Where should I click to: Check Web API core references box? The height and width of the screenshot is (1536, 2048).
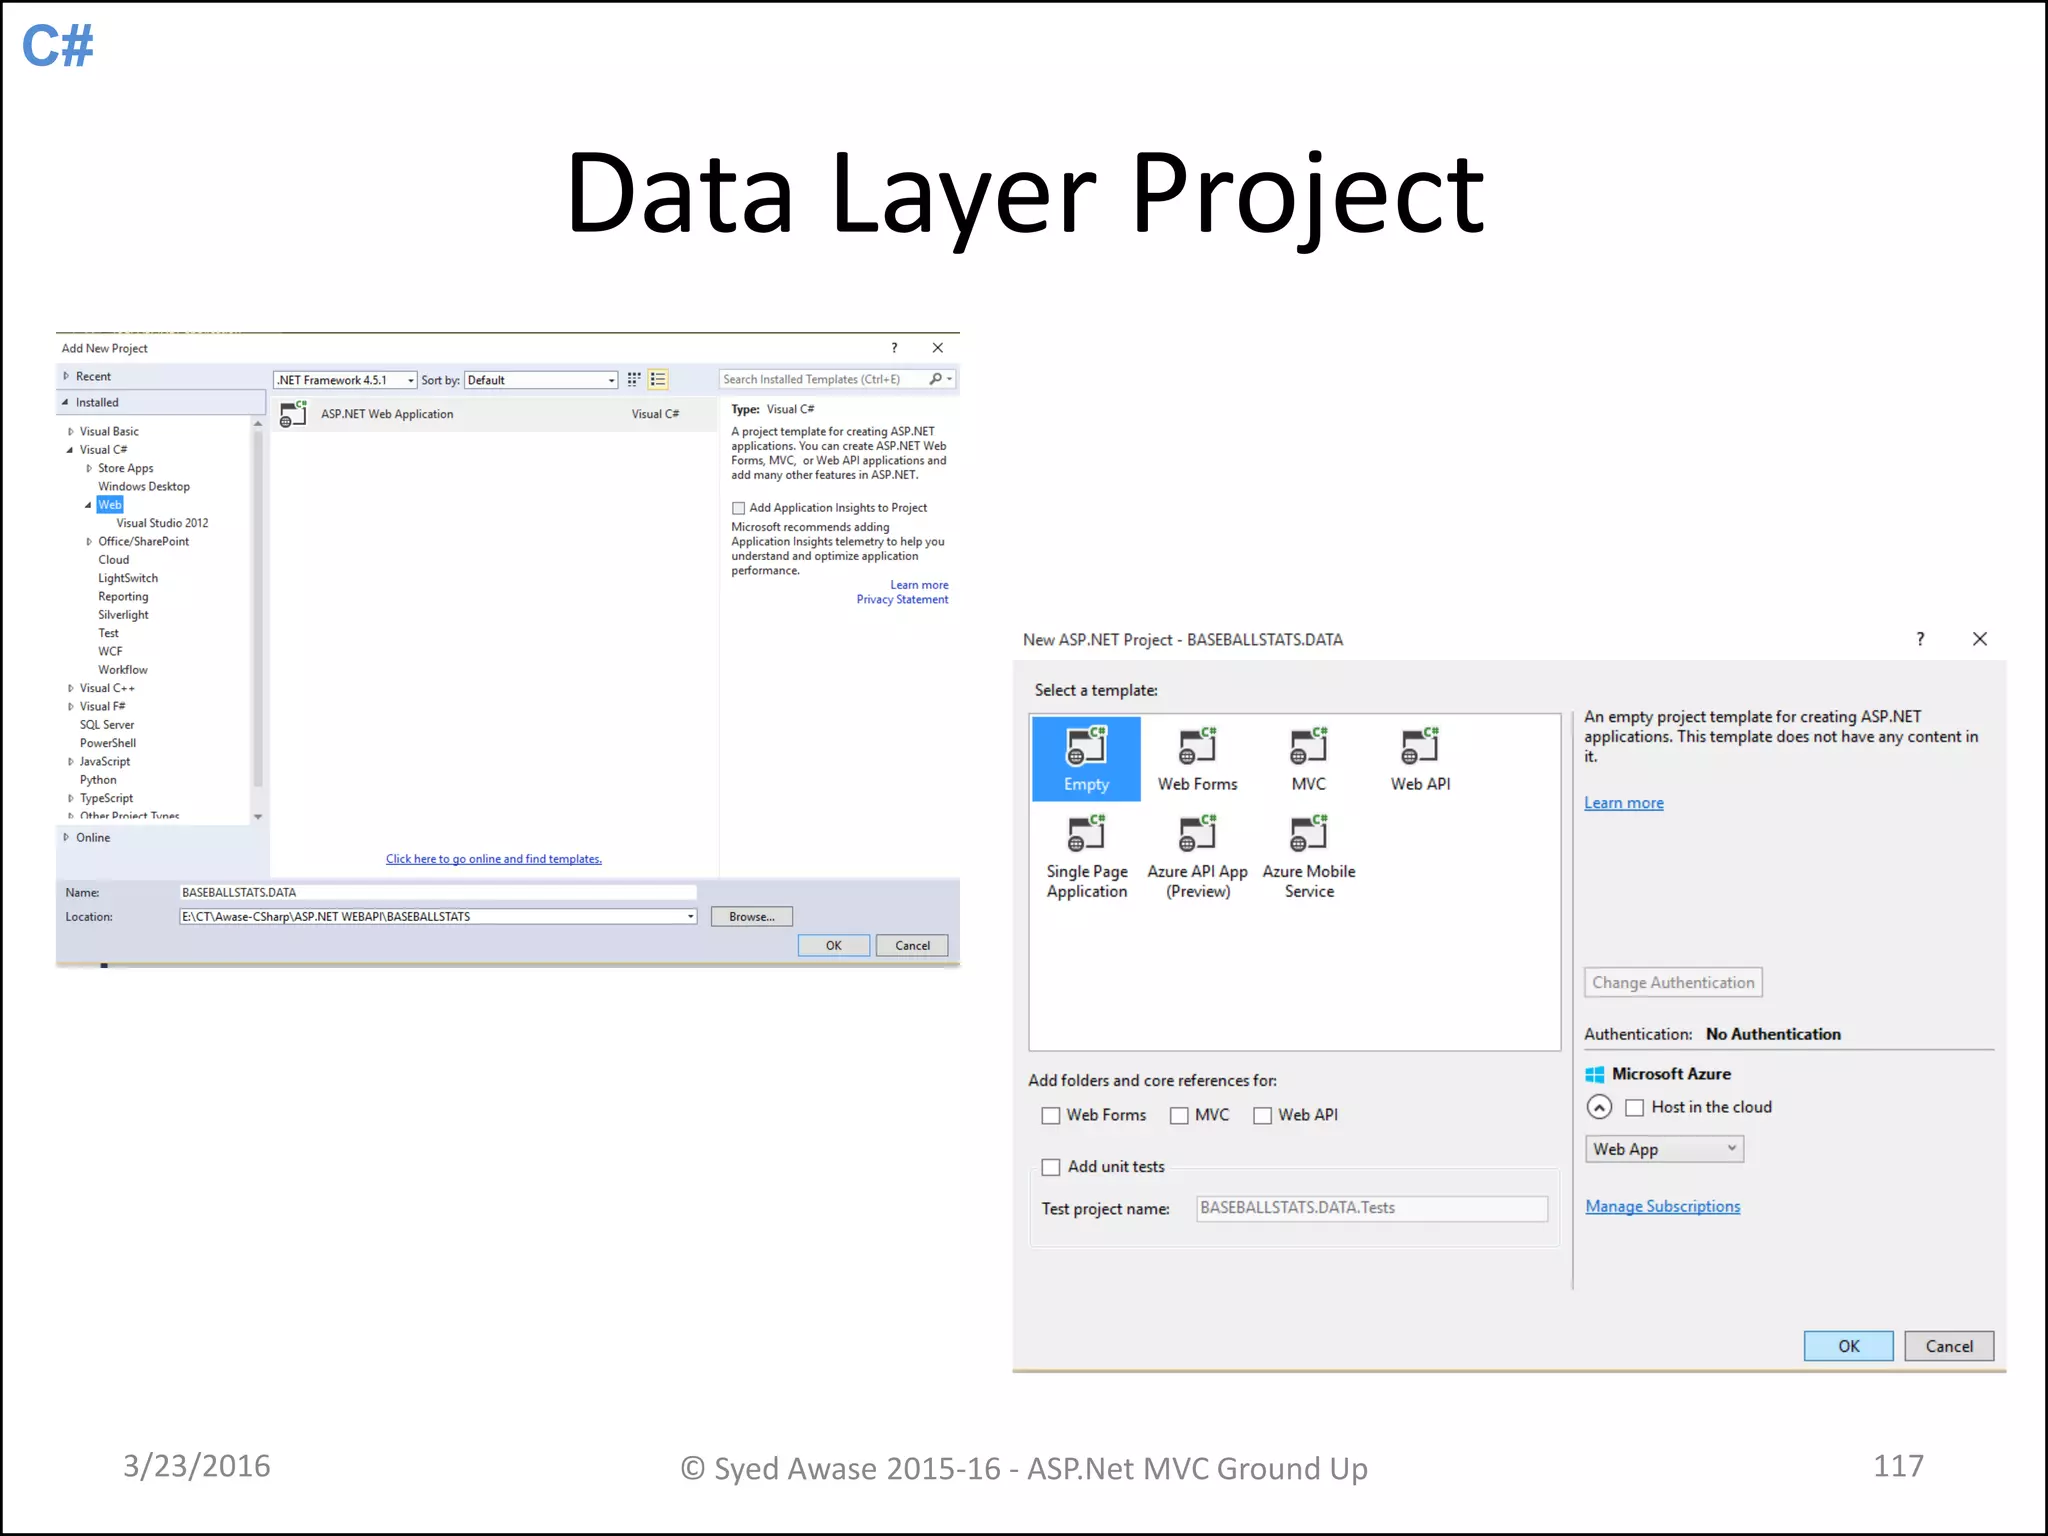coord(1262,1115)
